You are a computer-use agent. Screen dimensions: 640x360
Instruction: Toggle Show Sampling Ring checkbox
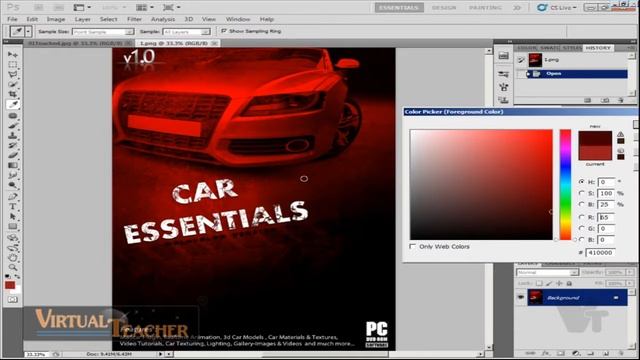[224, 31]
